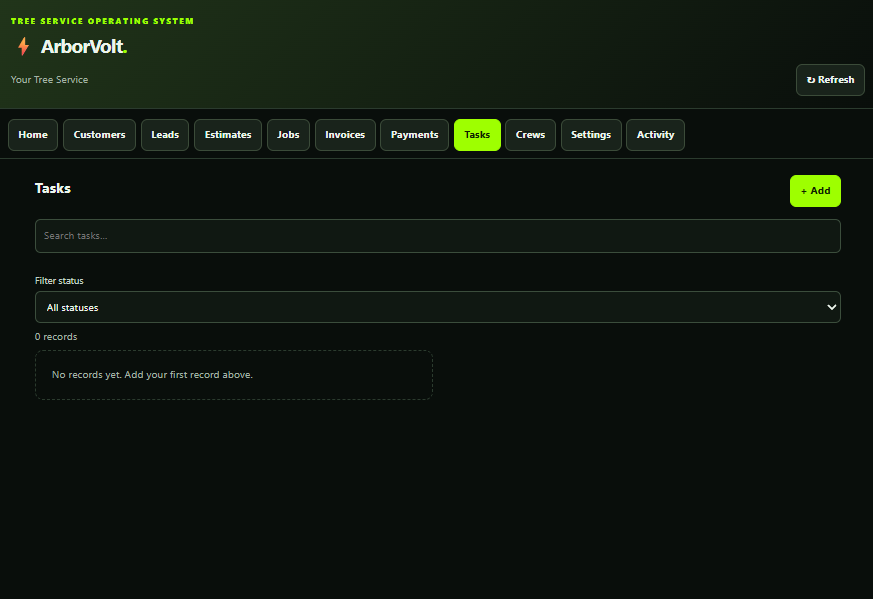Expand the All statuses filter dropdown

pos(438,307)
